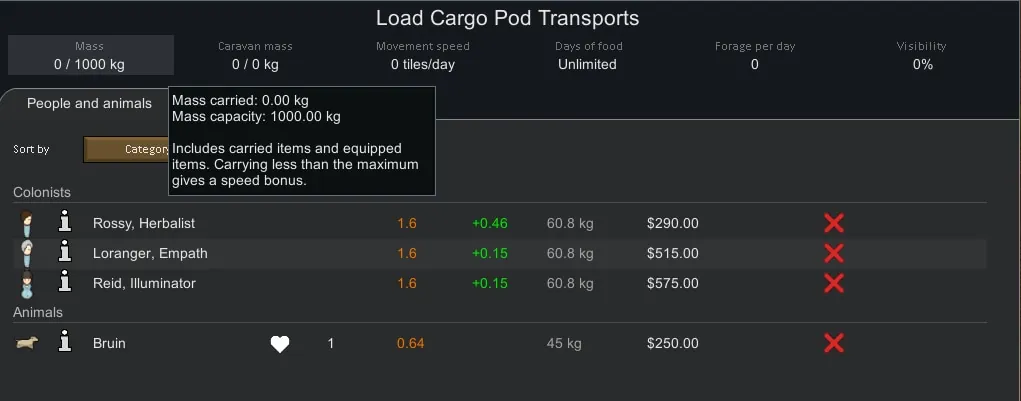1021x401 pixels.
Task: Click the bonded heart icon for Bruin
Action: (280, 344)
